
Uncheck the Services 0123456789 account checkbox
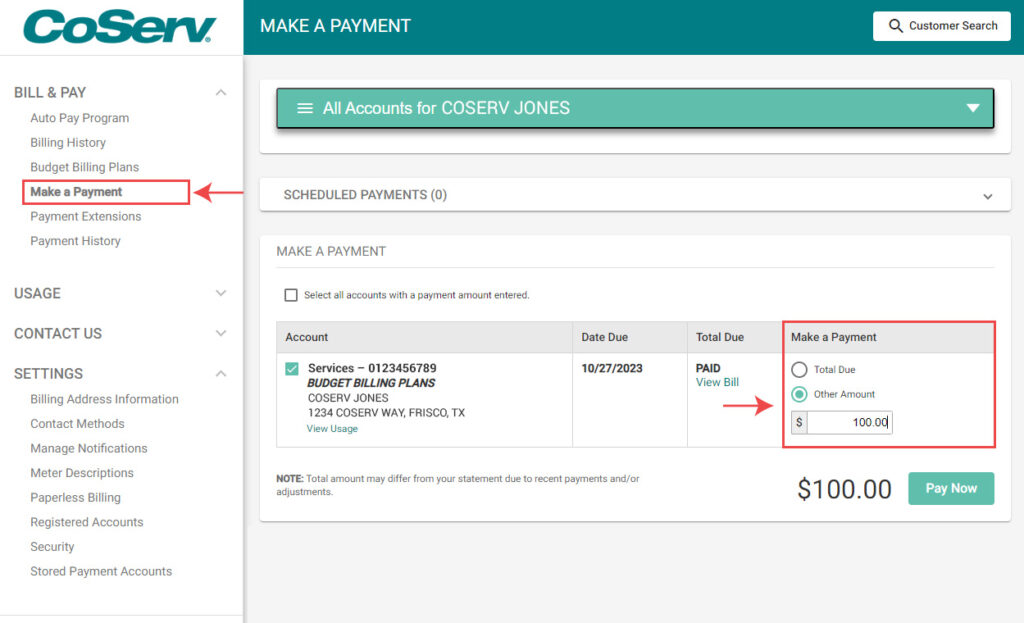(292, 369)
